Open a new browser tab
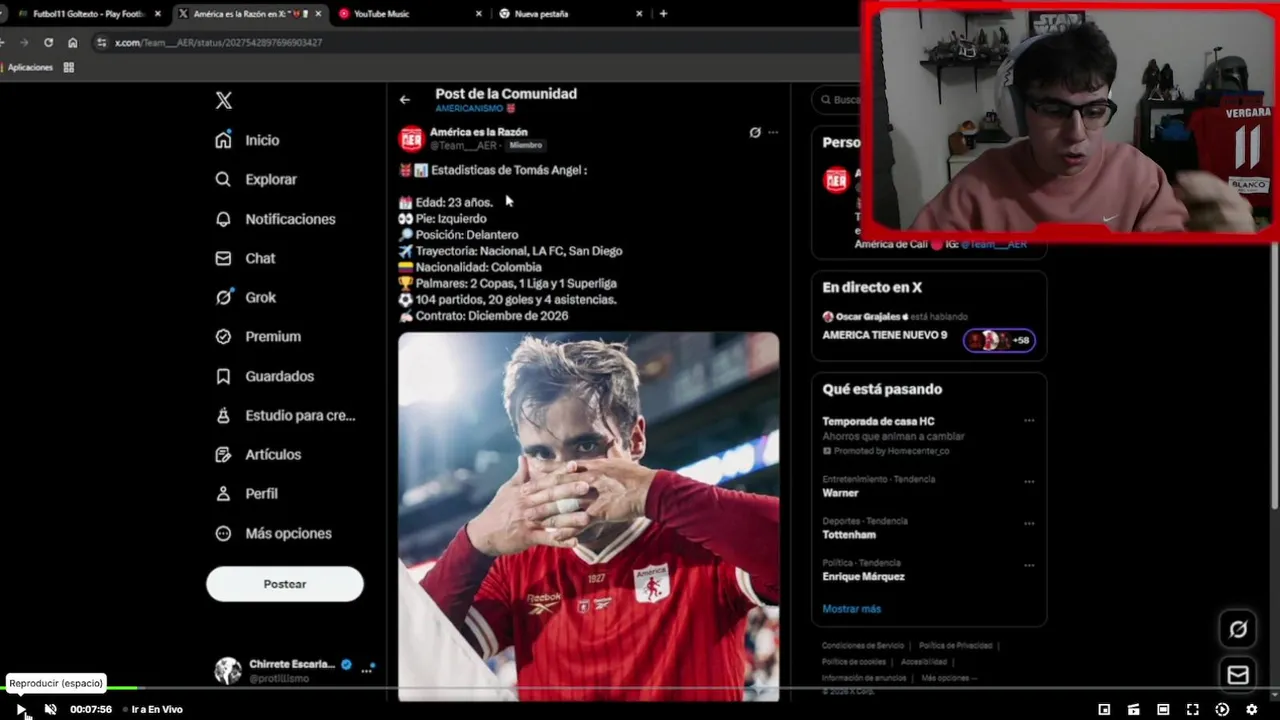 click(x=663, y=14)
